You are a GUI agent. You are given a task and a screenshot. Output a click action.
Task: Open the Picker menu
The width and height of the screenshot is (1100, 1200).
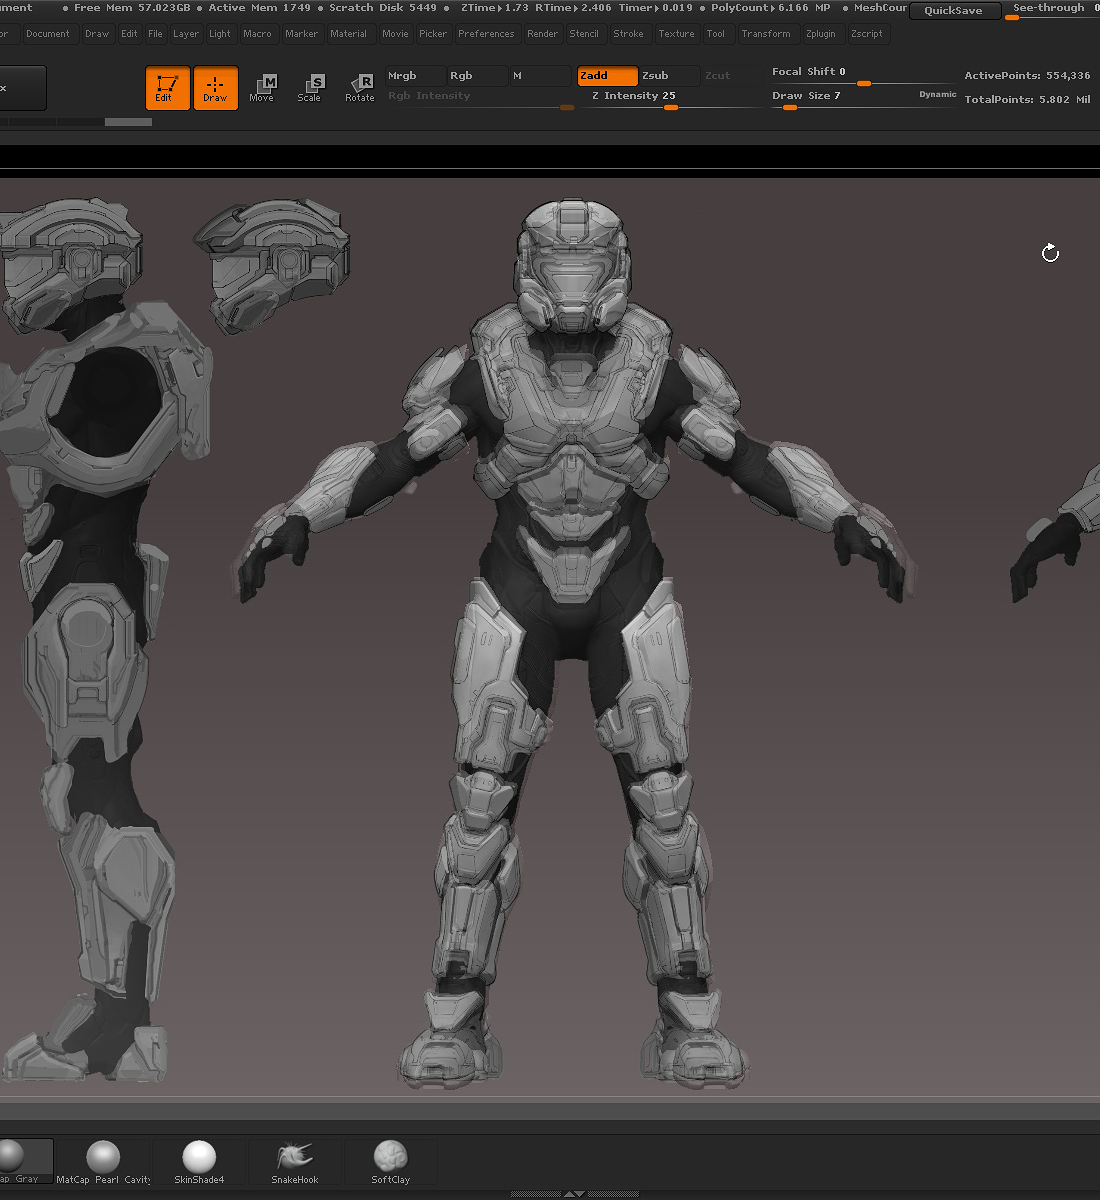(433, 34)
